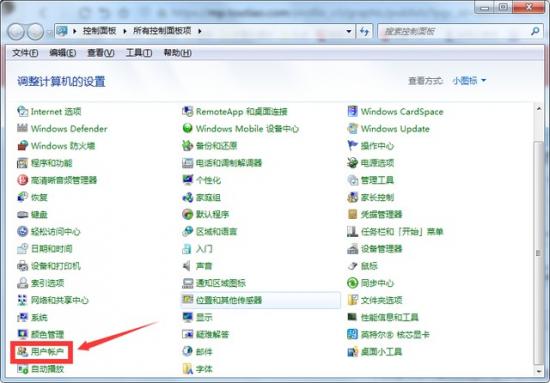The height and width of the screenshot is (383, 550).
Task: Open the Internet 选项 icon
Action: point(22,112)
